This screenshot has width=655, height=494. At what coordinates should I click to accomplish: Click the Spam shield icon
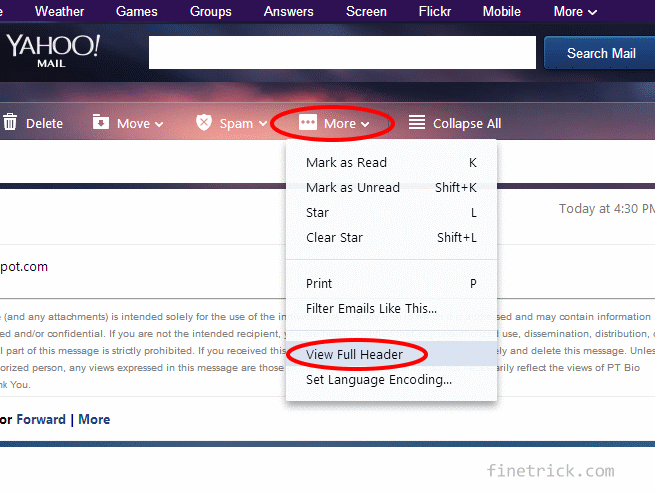(204, 122)
